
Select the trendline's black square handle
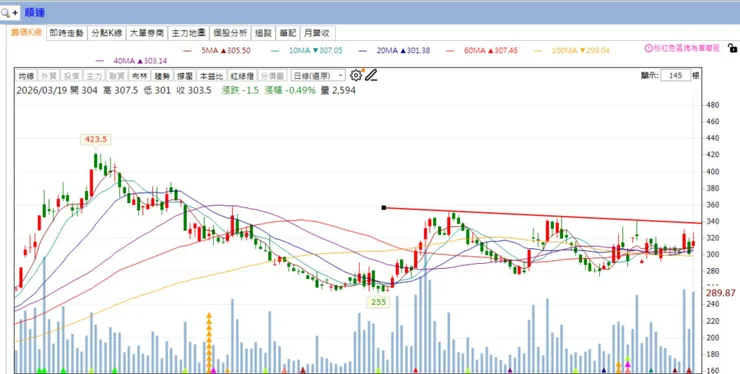click(384, 208)
